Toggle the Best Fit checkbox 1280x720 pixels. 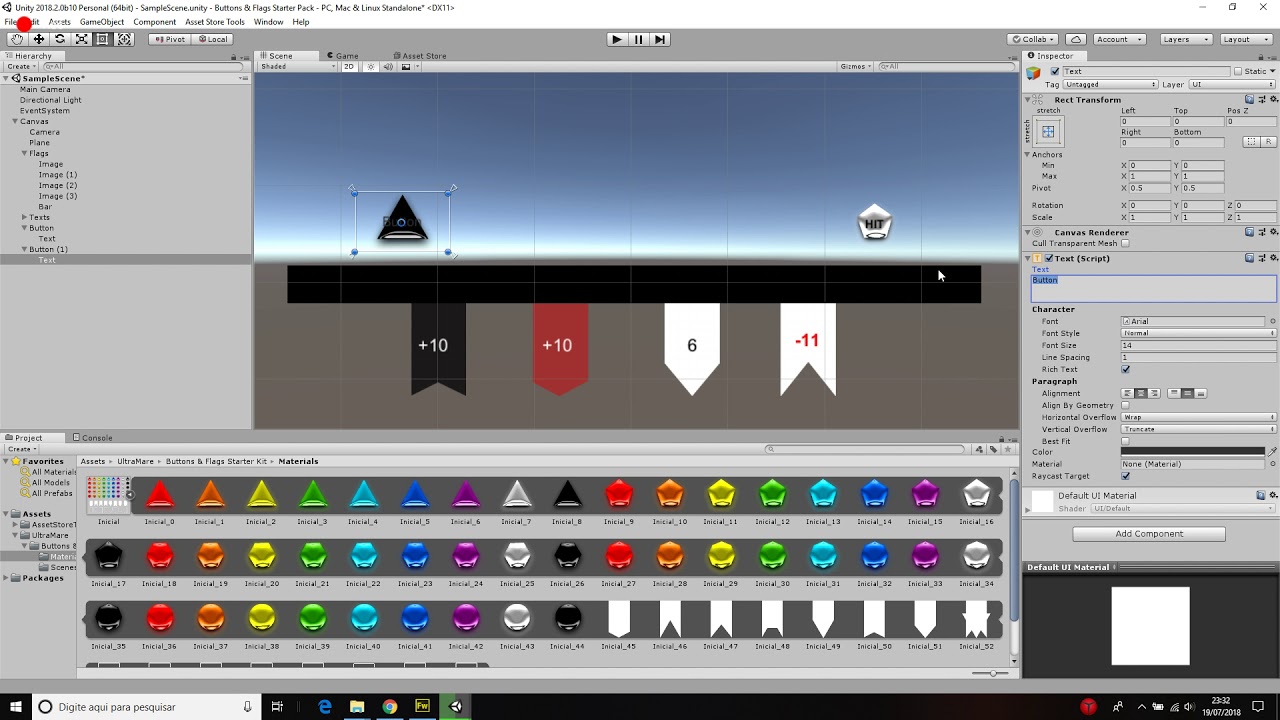(1125, 441)
